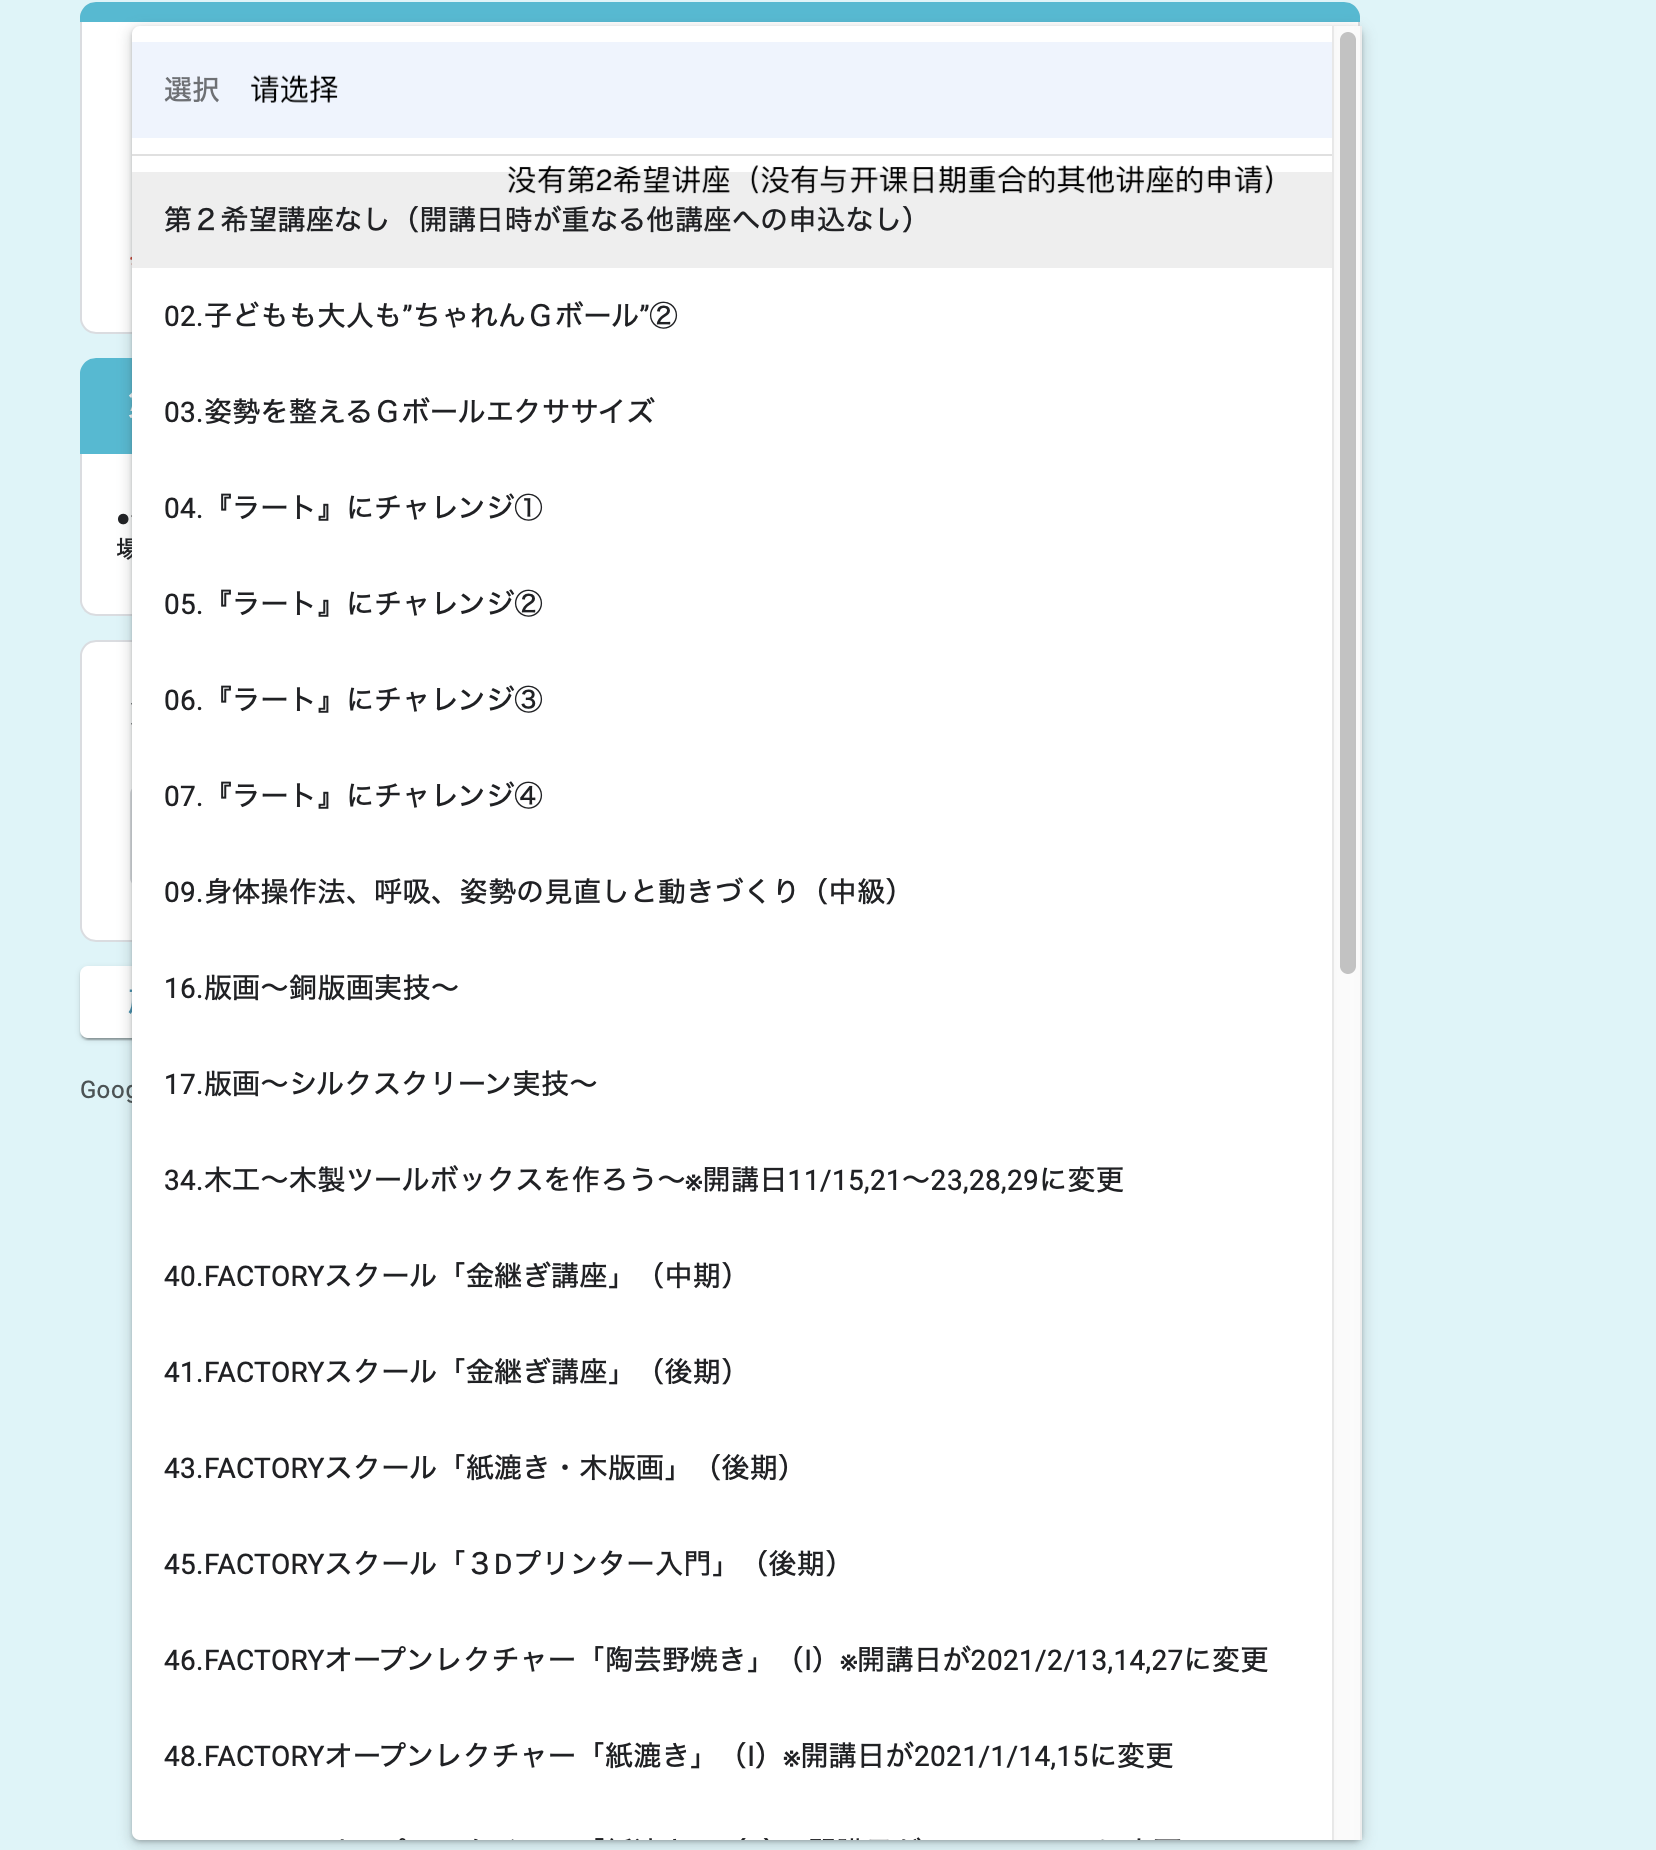Select the '選択' placeholder option
This screenshot has height=1850, width=1656.
(x=192, y=90)
